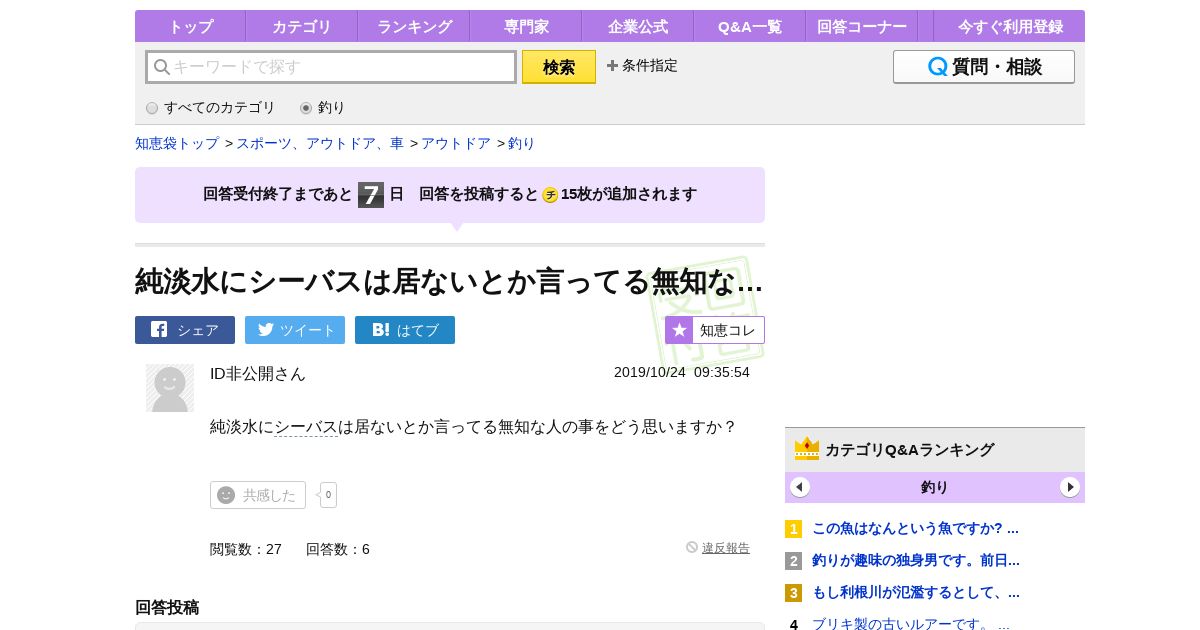Click the 共感した count bubble
Viewport: 1200px width, 630px height.
click(328, 495)
